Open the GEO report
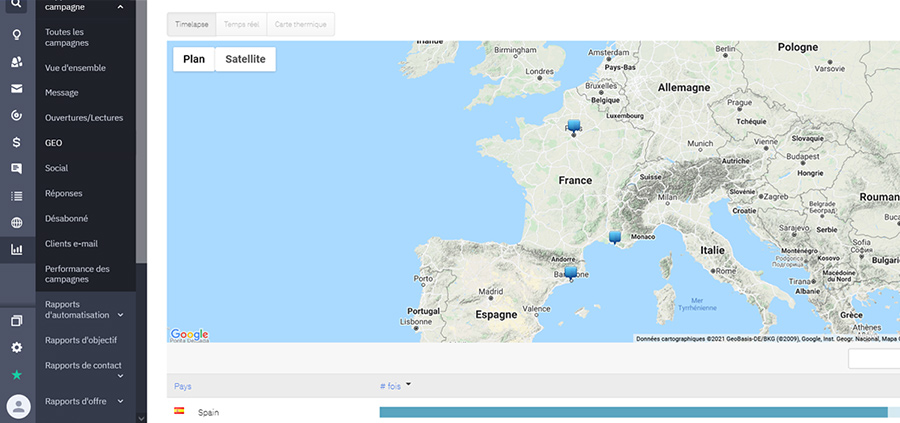Viewport: 900px width, 423px height. pyautogui.click(x=53, y=143)
